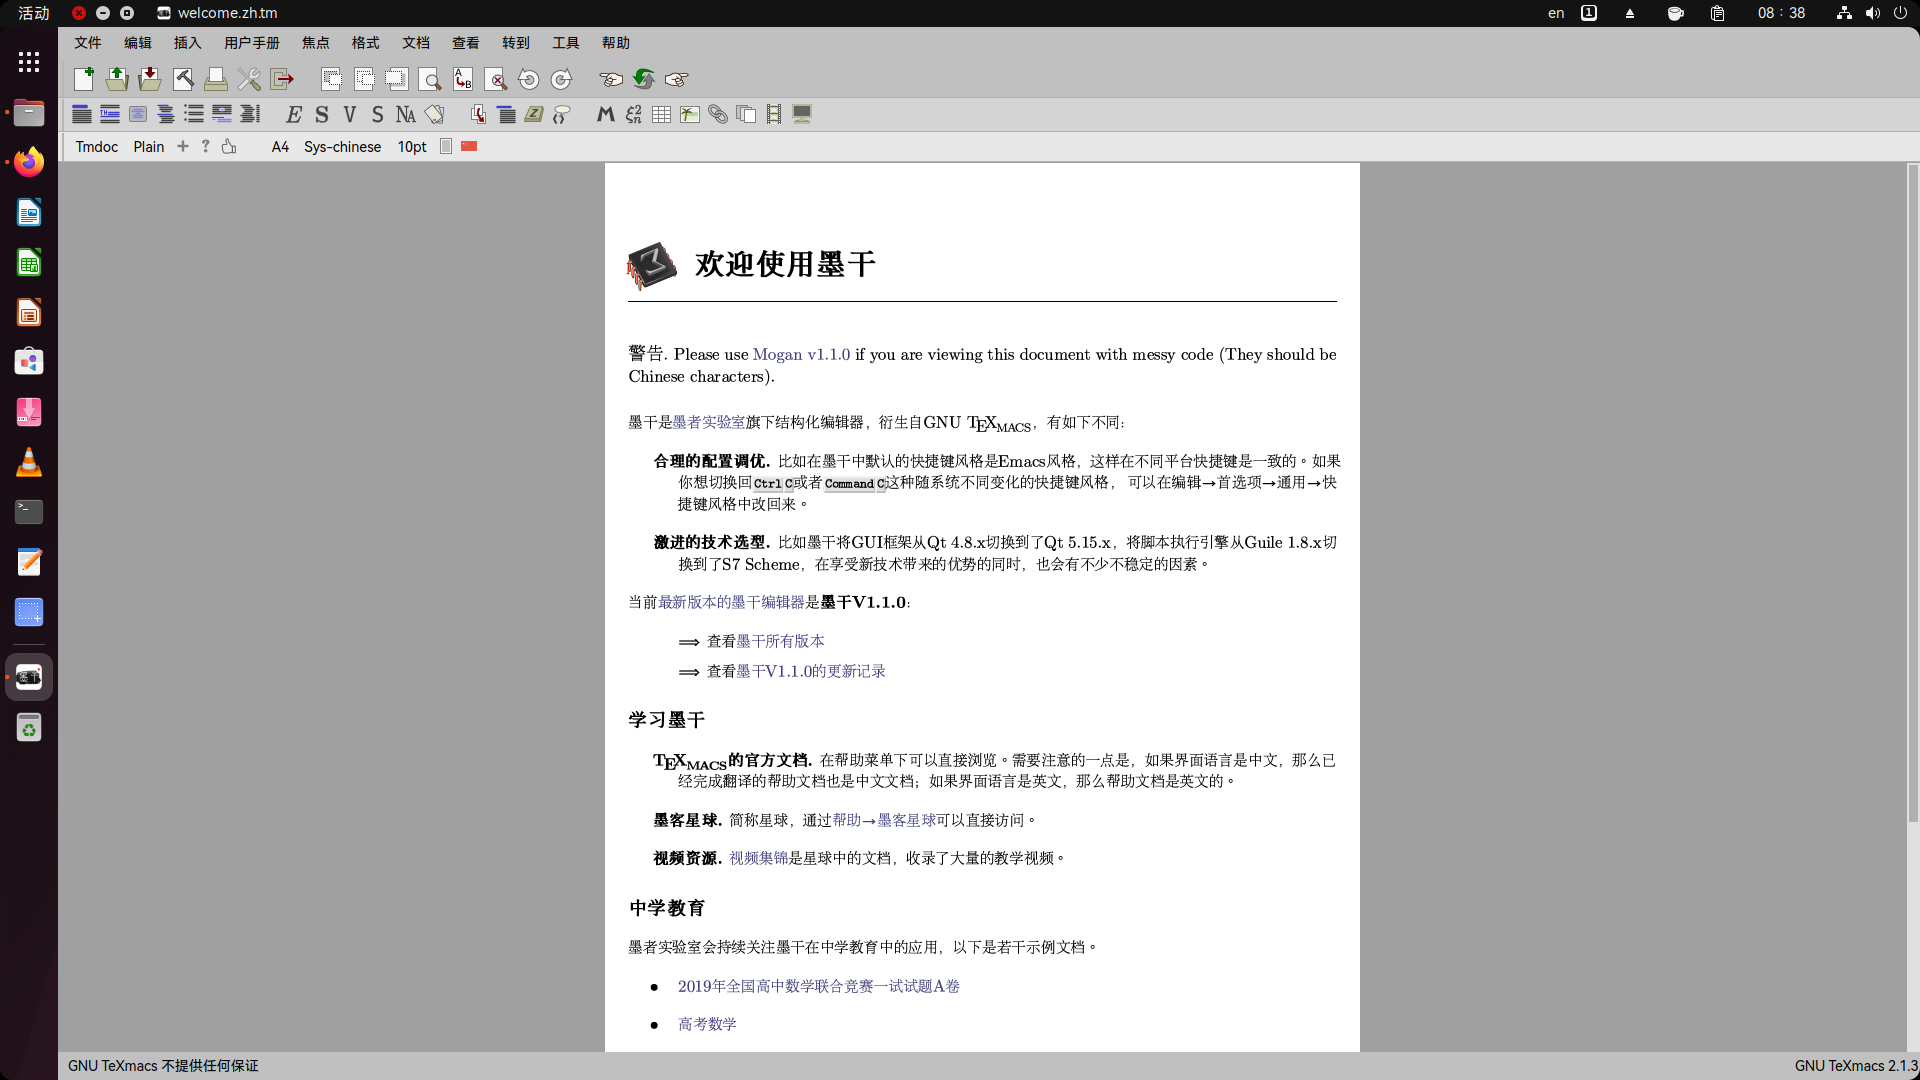Viewport: 1920px width, 1080px height.
Task: Click the 欢迎使用墨干 title text
Action: click(786, 264)
